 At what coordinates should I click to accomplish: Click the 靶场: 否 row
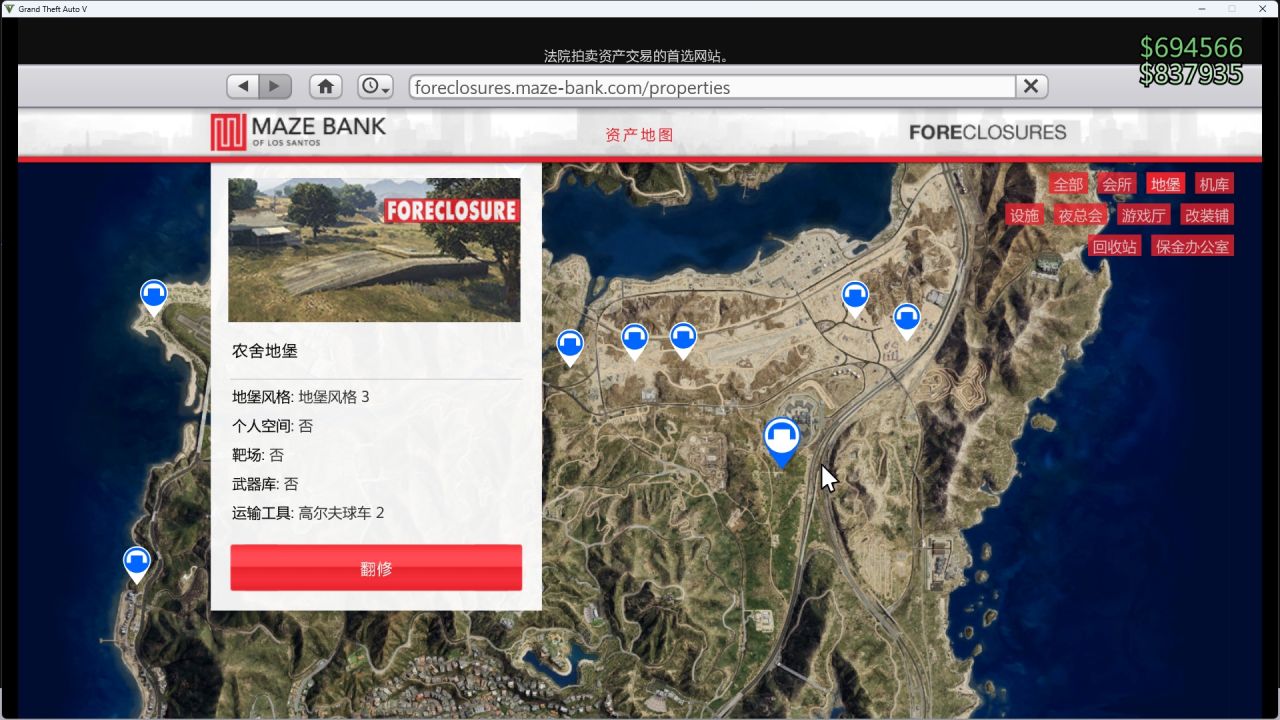258,455
